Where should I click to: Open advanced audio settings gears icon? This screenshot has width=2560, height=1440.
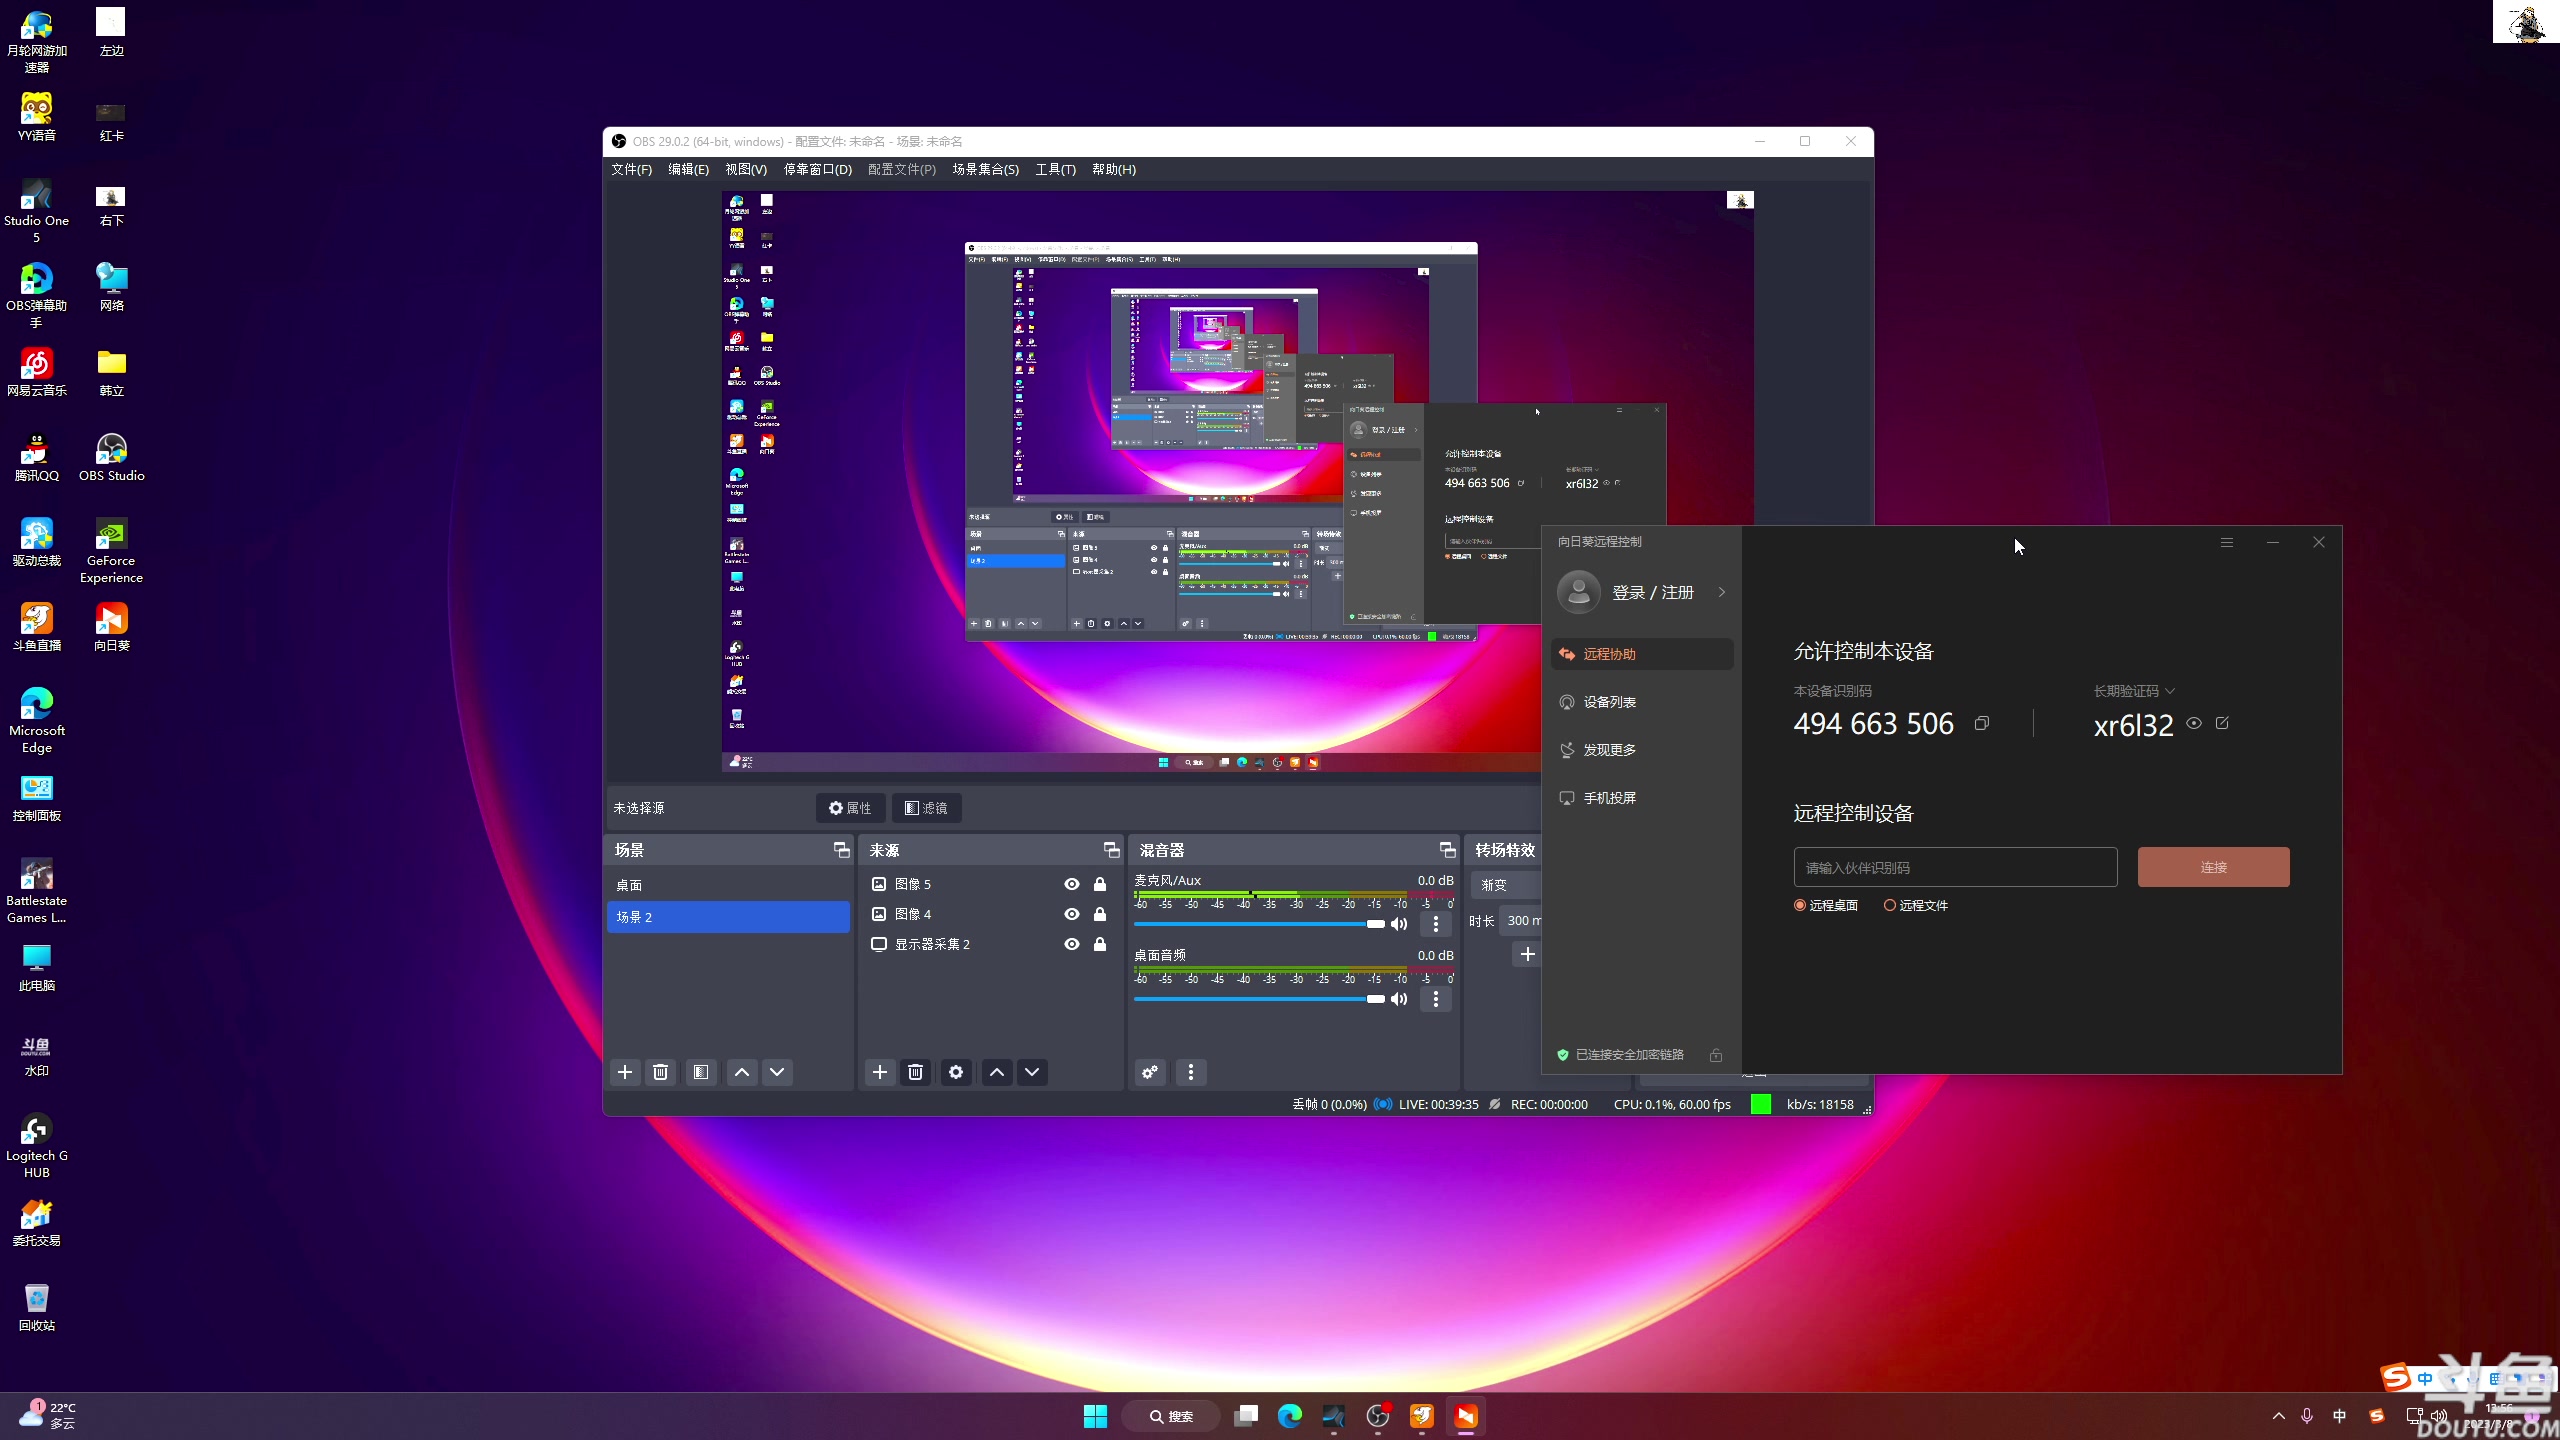[1150, 1072]
